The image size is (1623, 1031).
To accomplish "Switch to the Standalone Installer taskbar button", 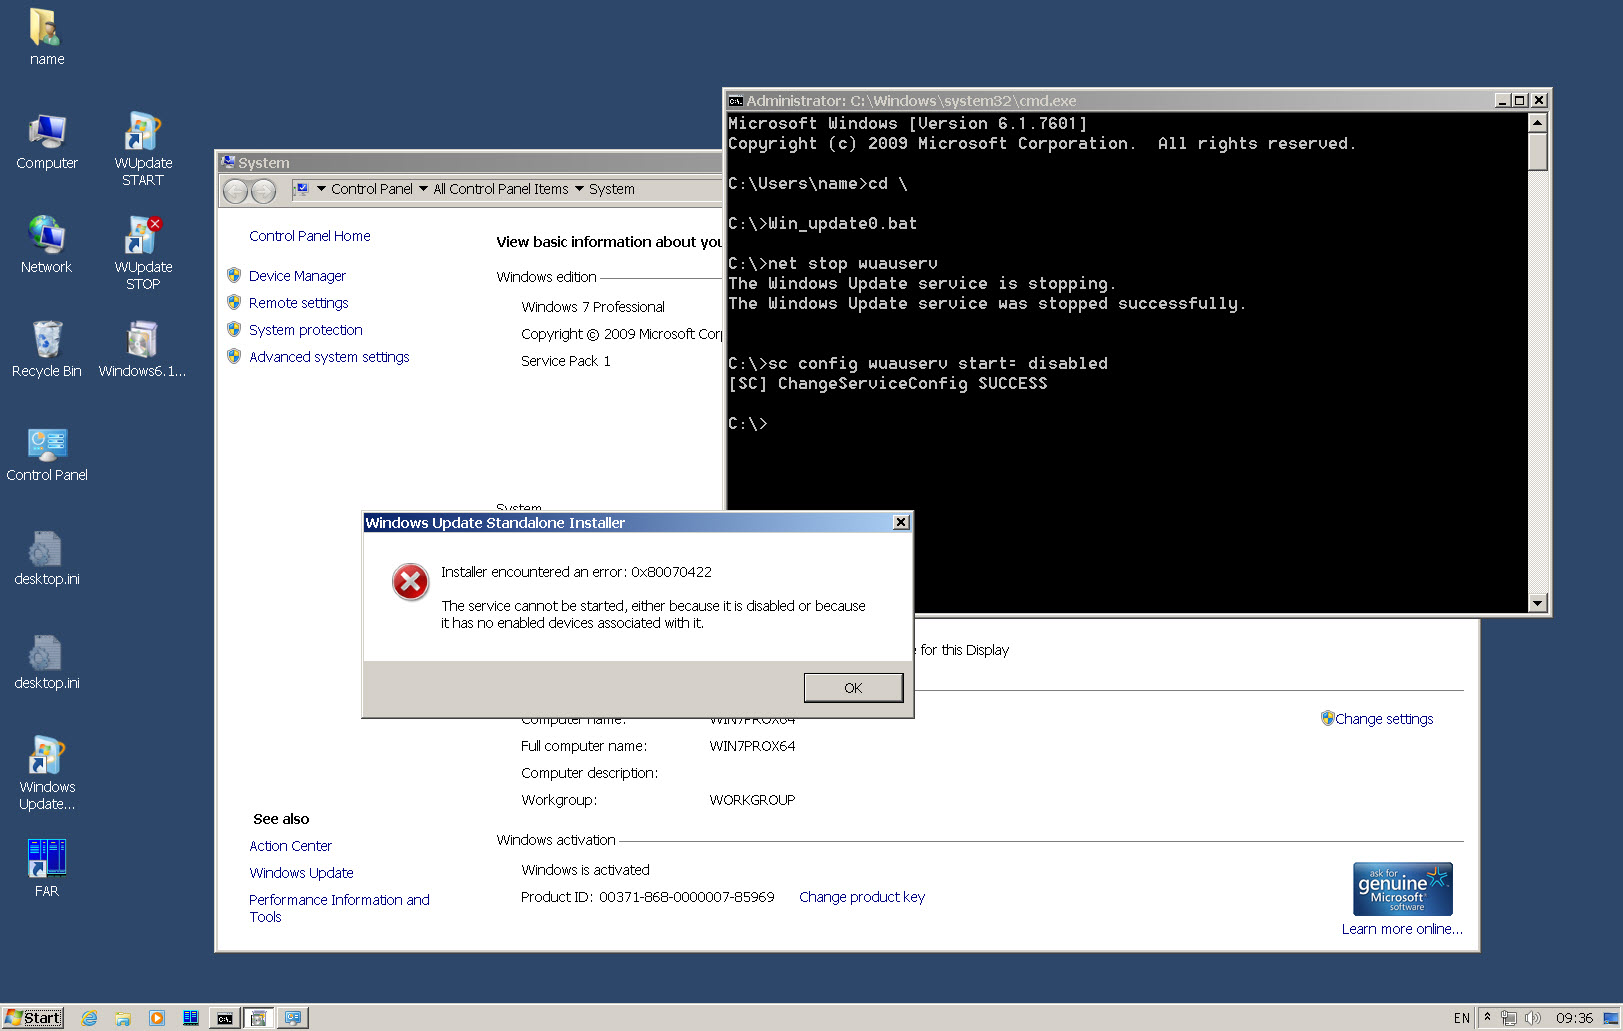I will pyautogui.click(x=259, y=1018).
